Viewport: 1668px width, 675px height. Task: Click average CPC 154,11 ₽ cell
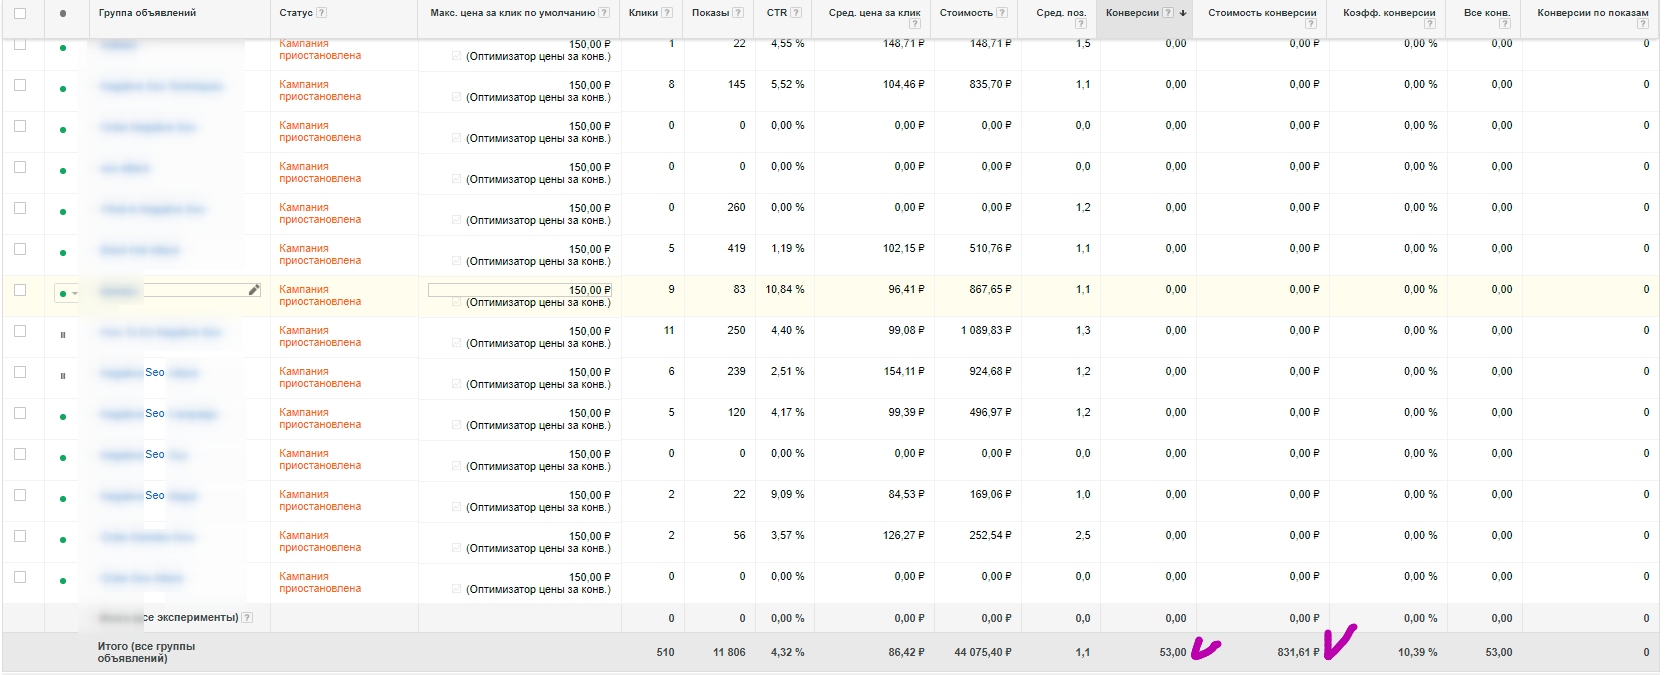tap(904, 372)
